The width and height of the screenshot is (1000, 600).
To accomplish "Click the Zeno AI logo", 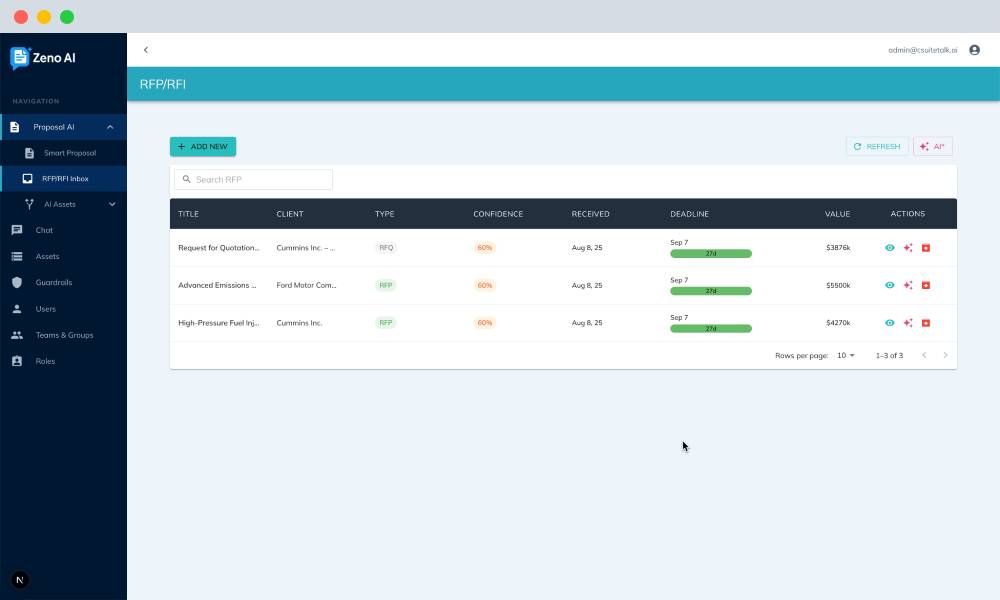I will click(x=43, y=57).
